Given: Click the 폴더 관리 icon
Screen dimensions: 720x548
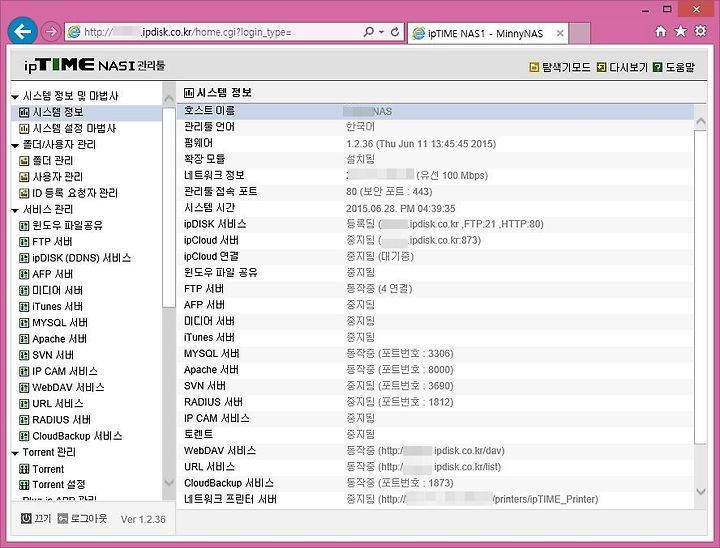Looking at the screenshot, I should pyautogui.click(x=24, y=161).
